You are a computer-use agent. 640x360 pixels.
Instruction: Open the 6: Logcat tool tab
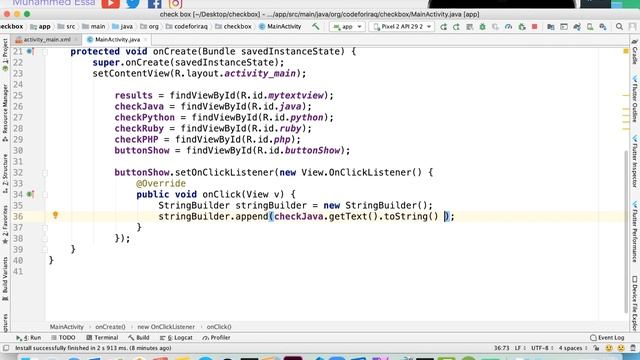click(x=176, y=338)
